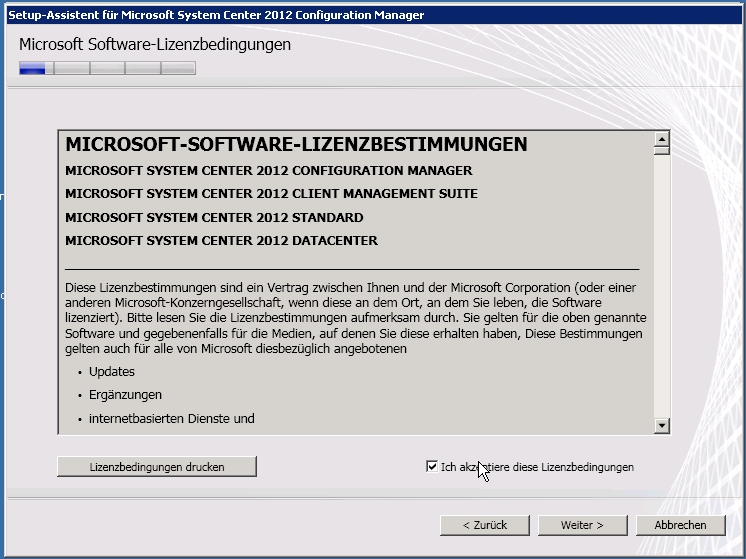Toggle the license acceptance checkbox
Viewport: 746px width, 559px height.
(432, 467)
